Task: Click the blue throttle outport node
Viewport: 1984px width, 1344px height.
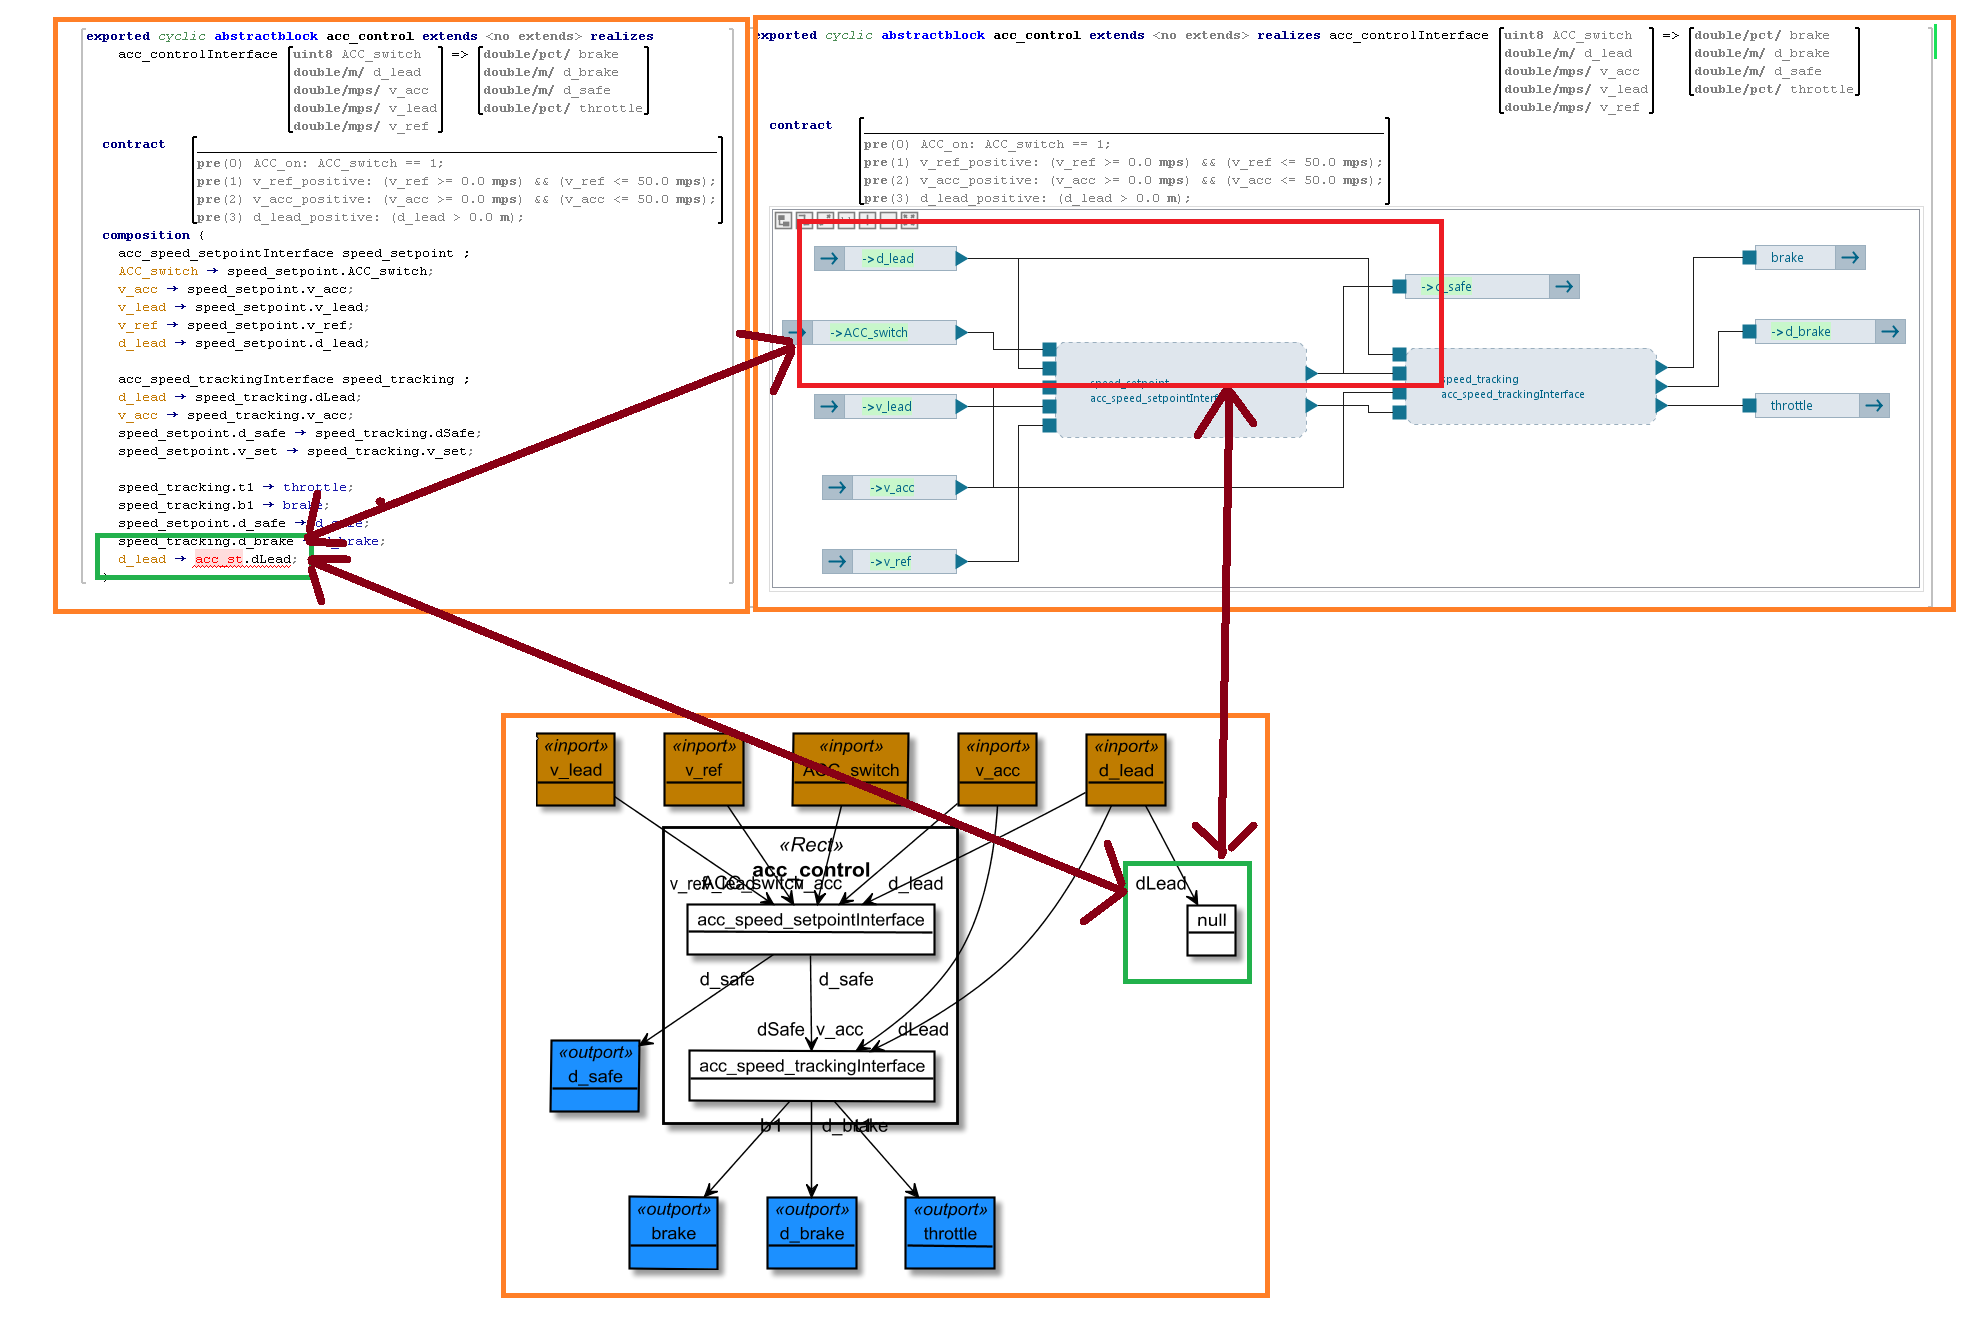Action: pyautogui.click(x=949, y=1232)
